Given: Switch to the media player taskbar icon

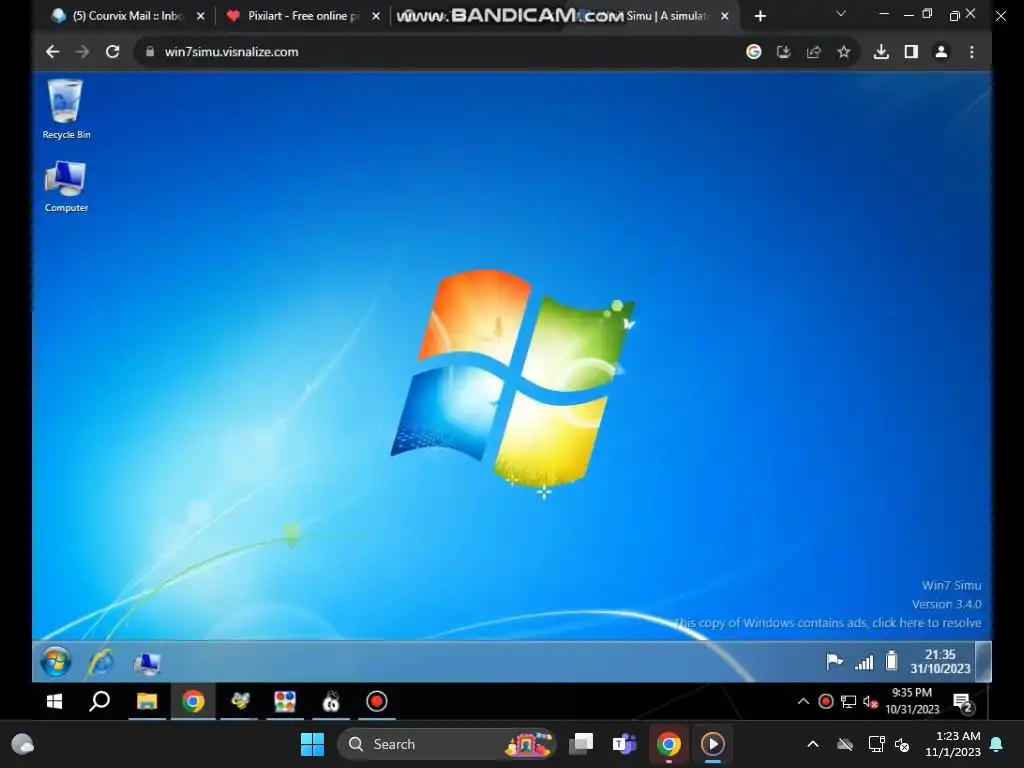Looking at the screenshot, I should [x=712, y=744].
